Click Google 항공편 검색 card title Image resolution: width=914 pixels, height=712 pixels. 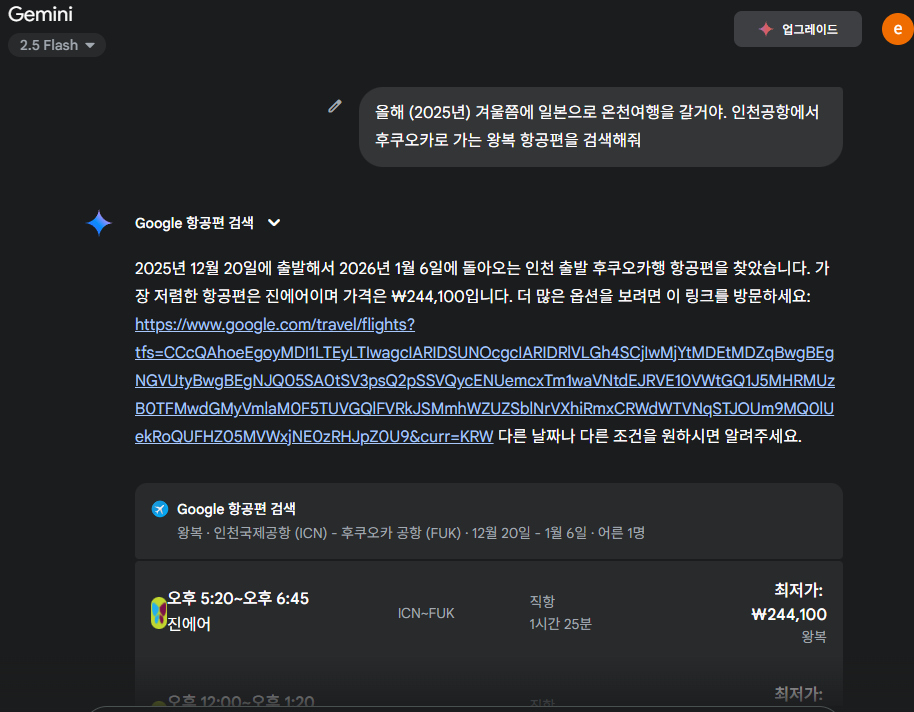[x=236, y=509]
